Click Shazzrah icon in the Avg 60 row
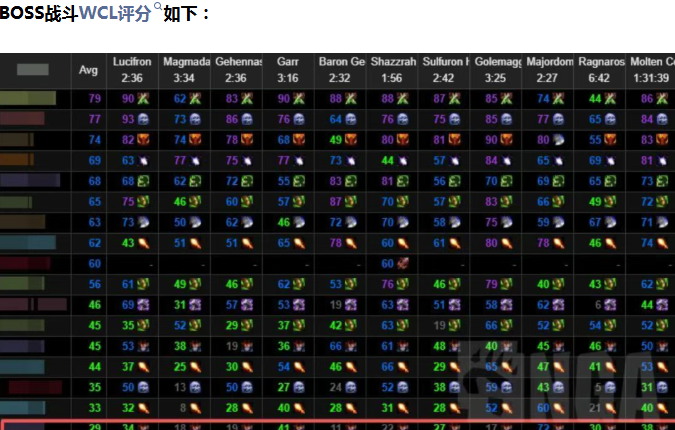 click(403, 263)
